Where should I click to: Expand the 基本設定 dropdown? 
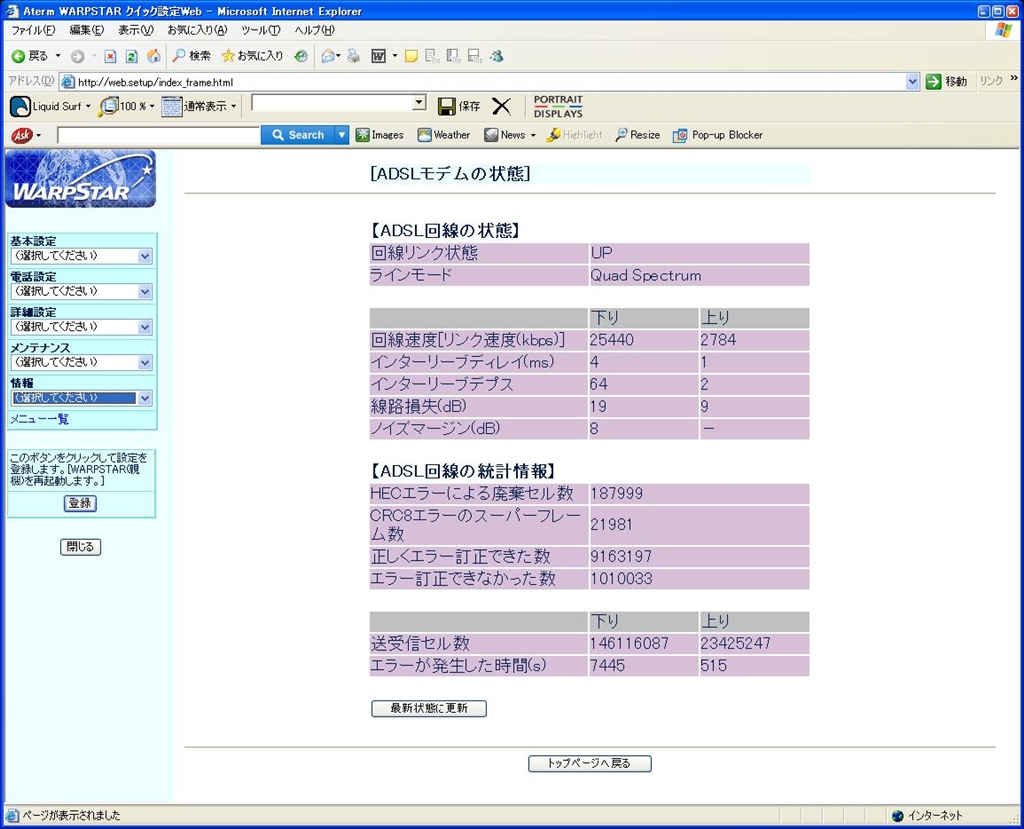[145, 256]
